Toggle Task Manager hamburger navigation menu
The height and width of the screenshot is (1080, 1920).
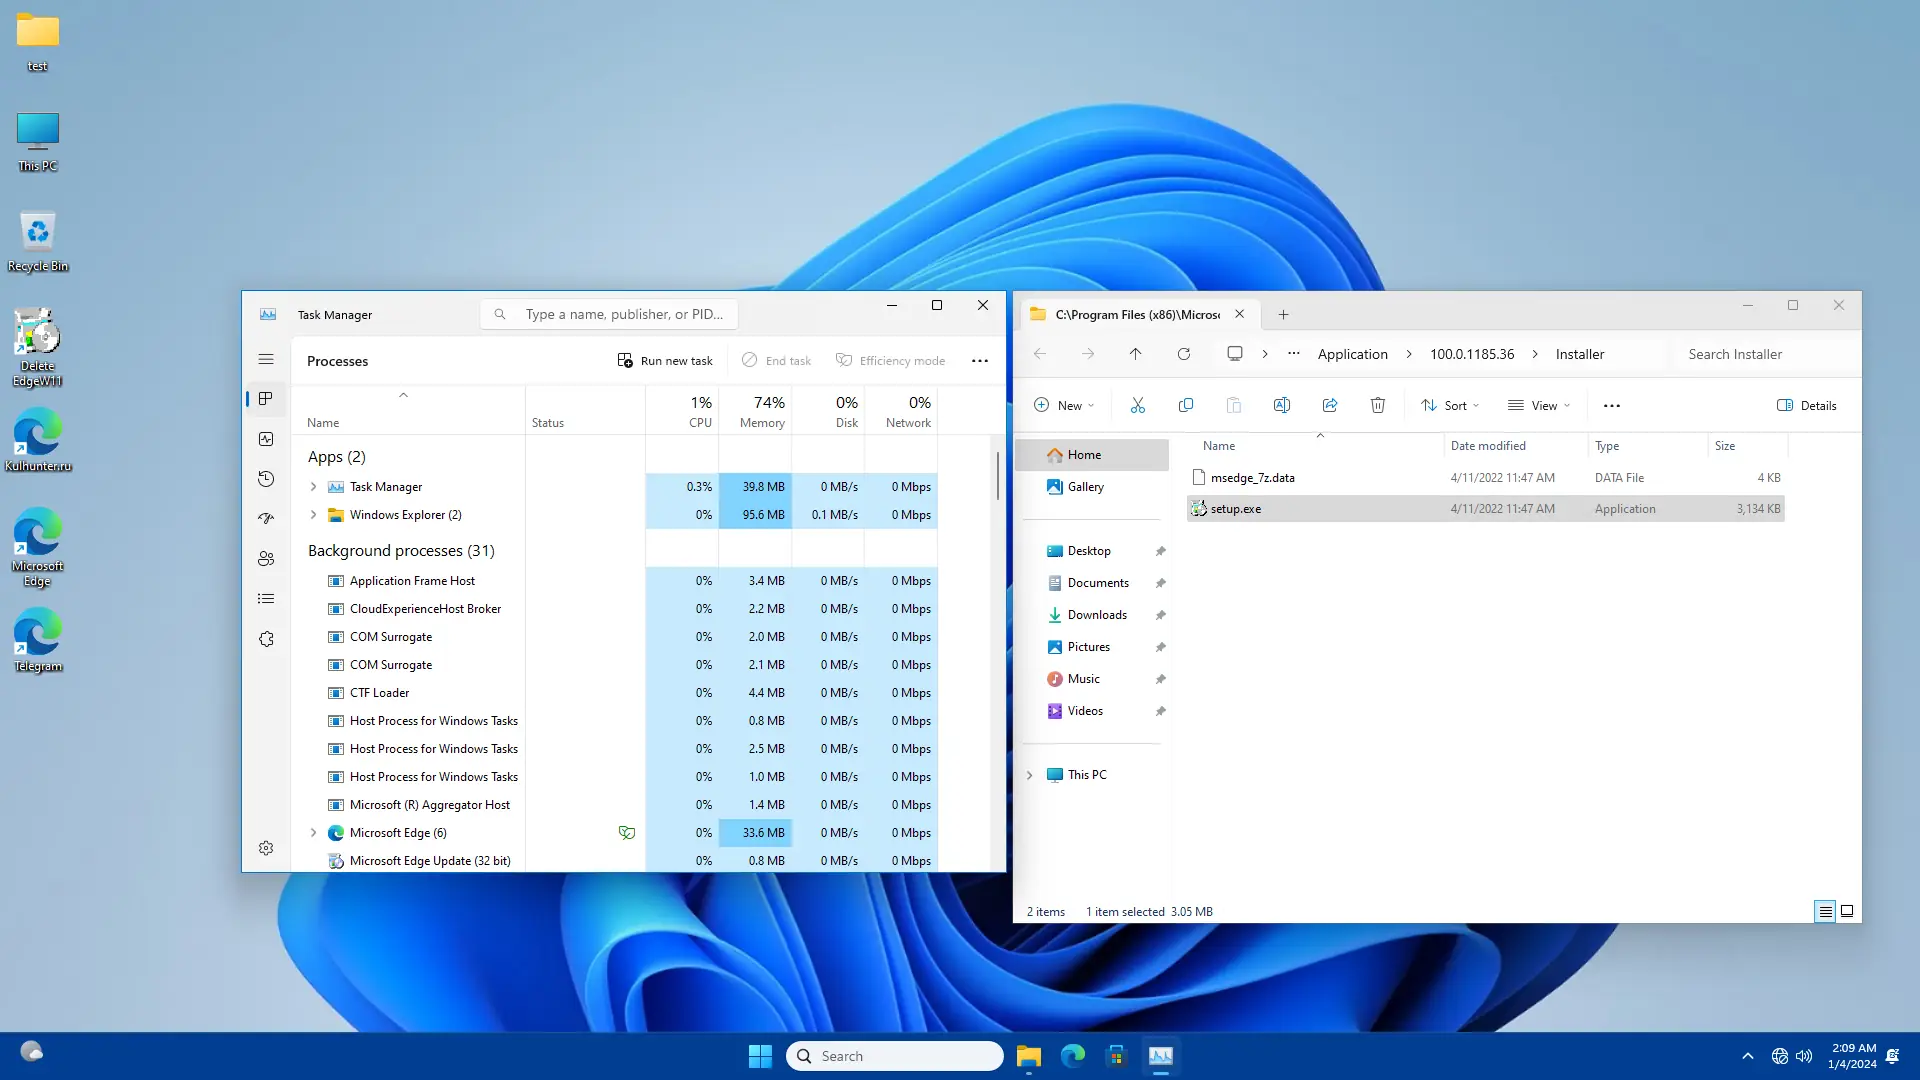(266, 359)
